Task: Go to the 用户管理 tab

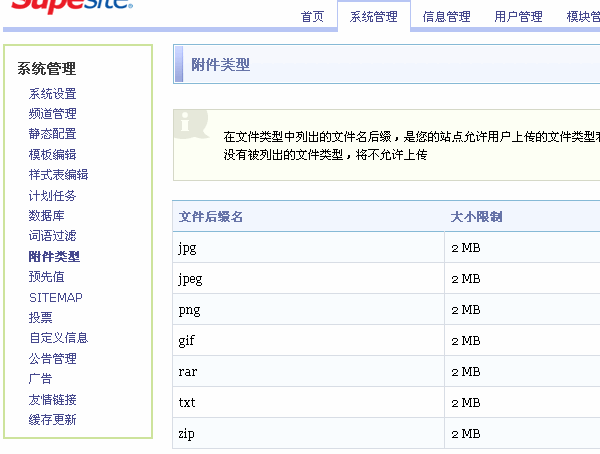Action: click(518, 17)
